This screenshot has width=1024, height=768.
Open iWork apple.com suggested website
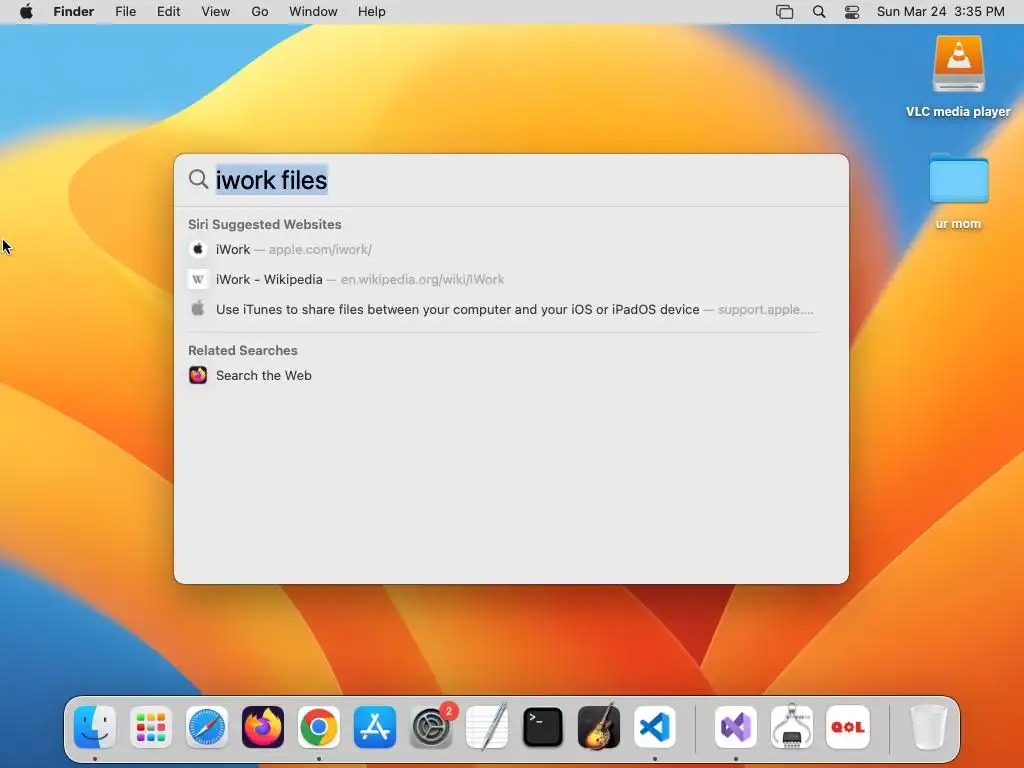point(503,249)
